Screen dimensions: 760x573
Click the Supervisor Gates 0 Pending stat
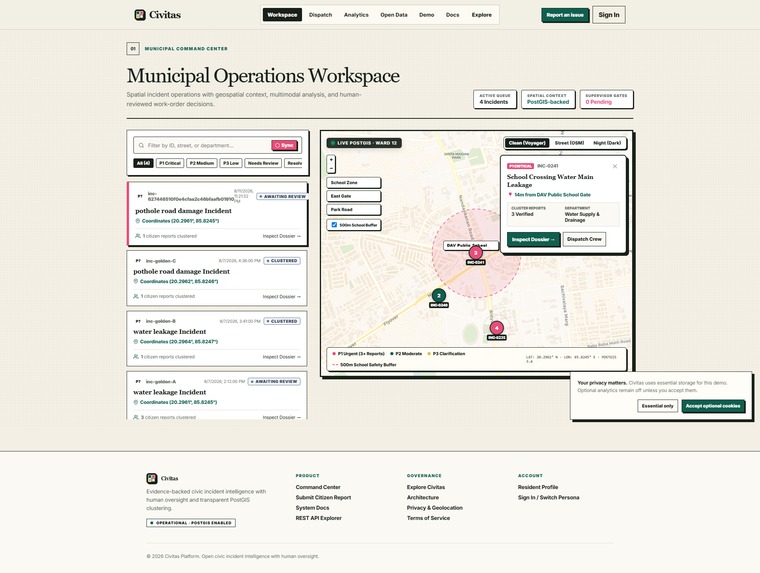(606, 99)
